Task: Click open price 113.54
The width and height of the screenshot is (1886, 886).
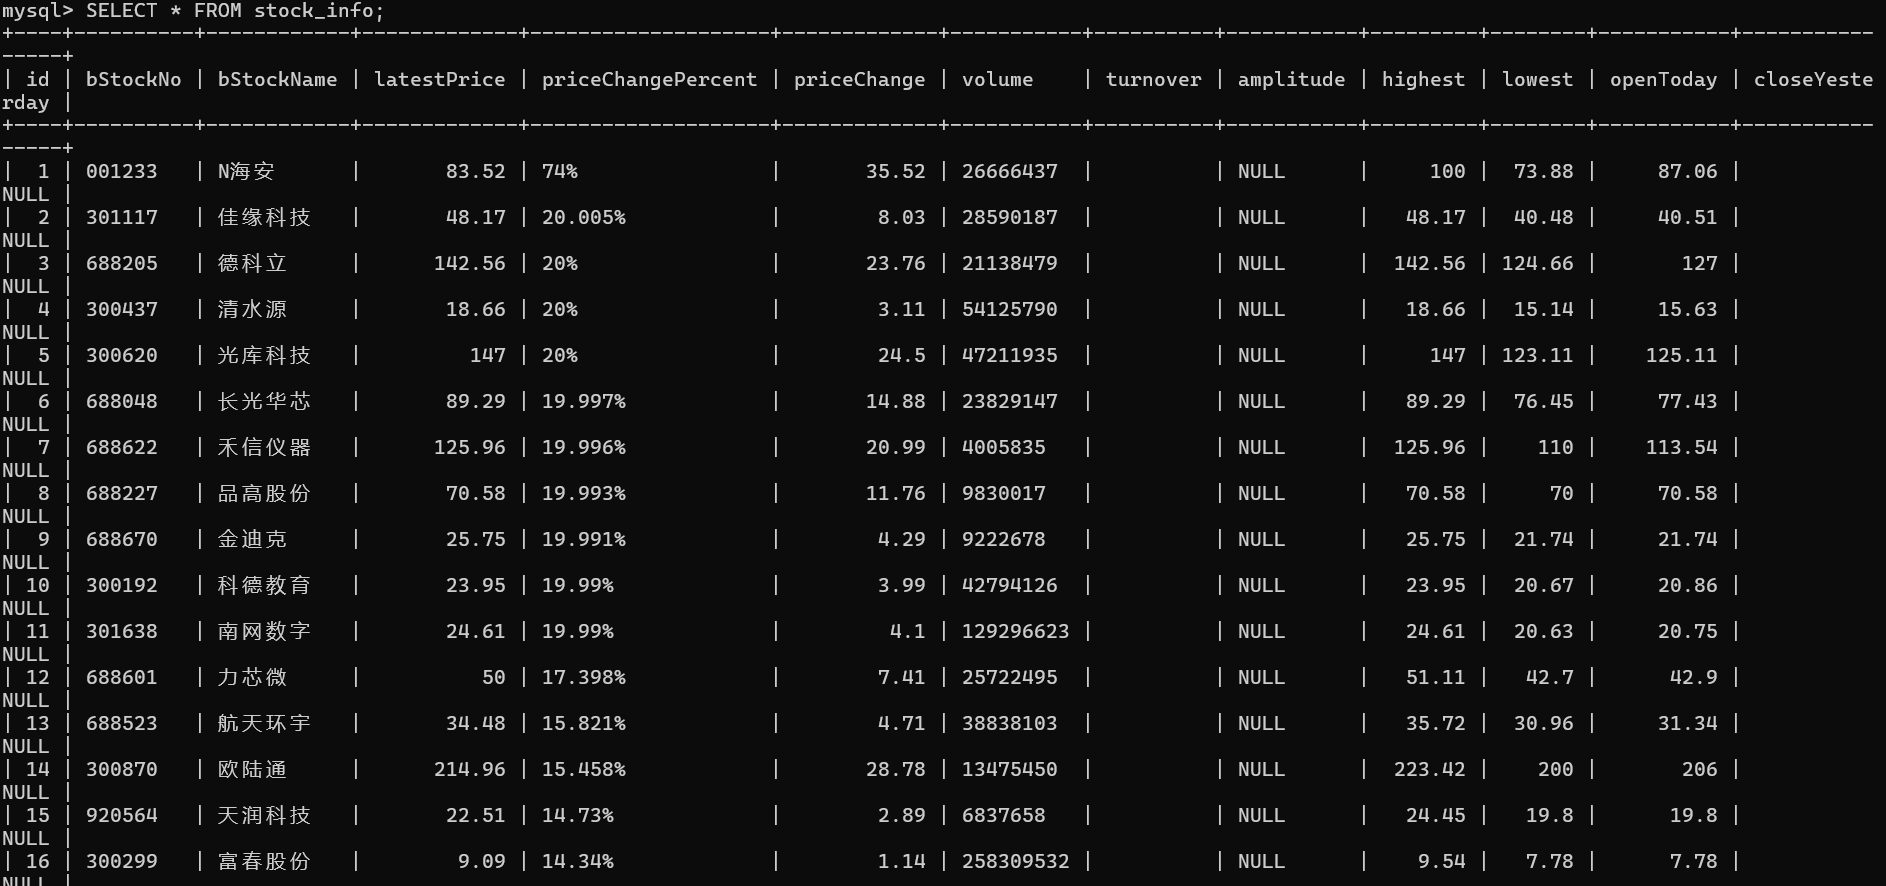Action: point(1682,447)
